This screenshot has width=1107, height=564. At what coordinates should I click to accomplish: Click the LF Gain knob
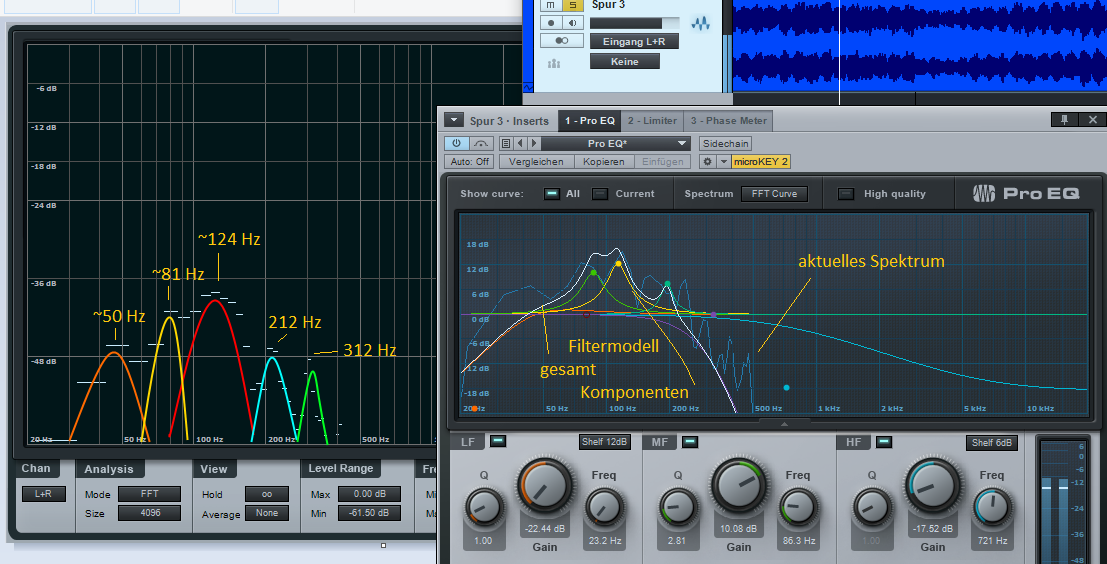coord(544,485)
